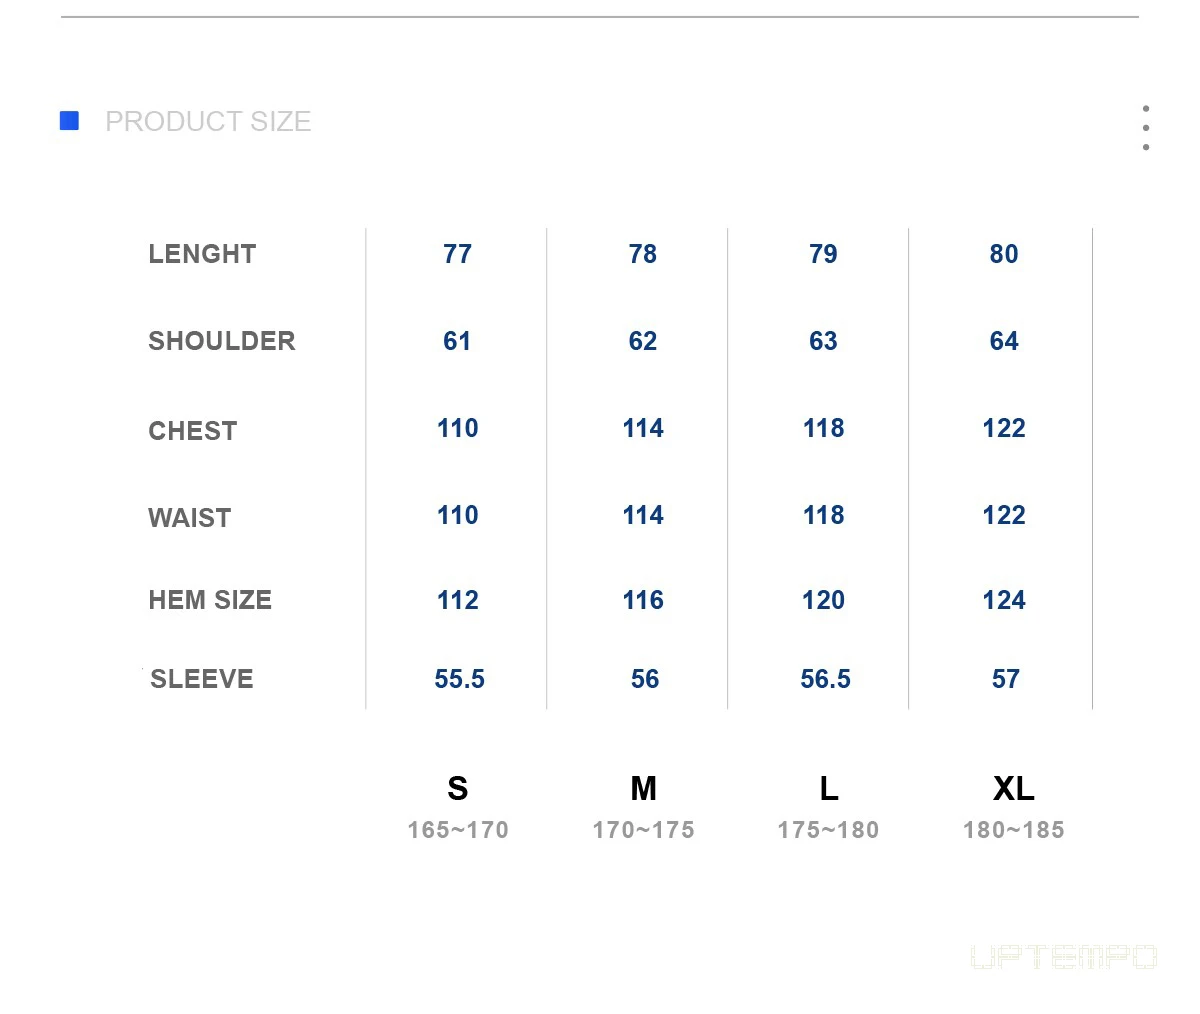Select the M size label
The image size is (1200, 1014).
(x=644, y=789)
